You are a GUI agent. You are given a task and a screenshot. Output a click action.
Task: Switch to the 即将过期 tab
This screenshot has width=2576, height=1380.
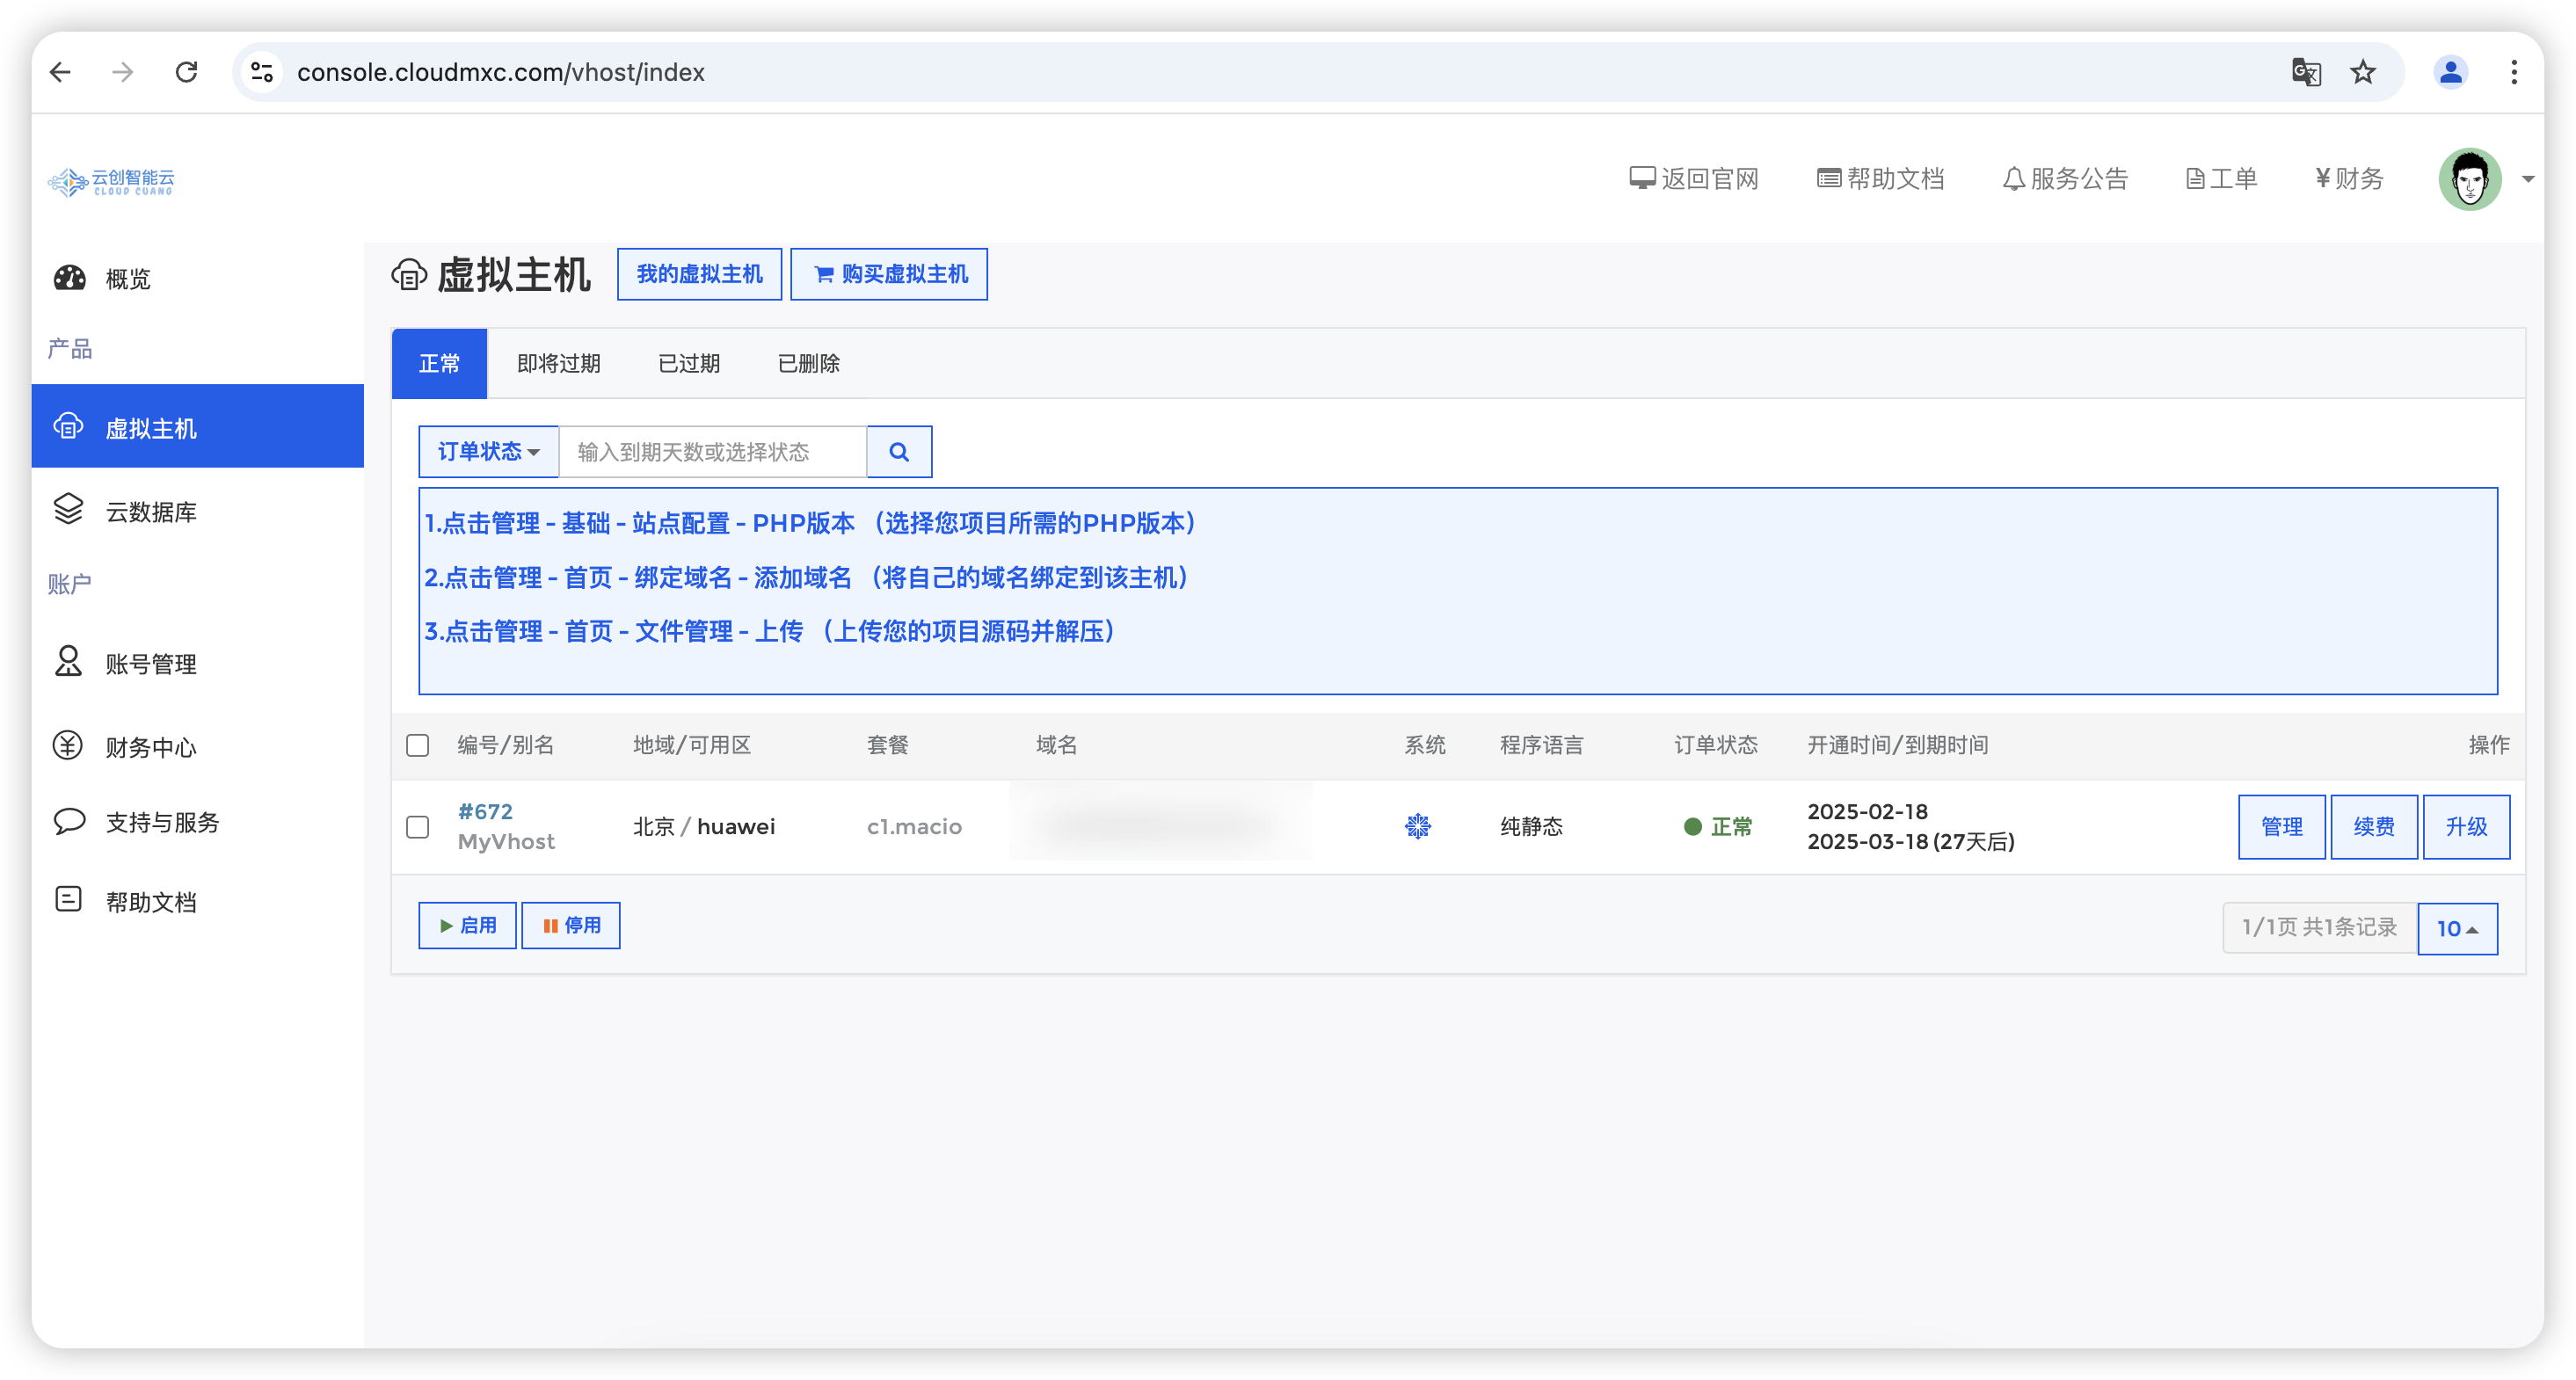[x=558, y=363]
